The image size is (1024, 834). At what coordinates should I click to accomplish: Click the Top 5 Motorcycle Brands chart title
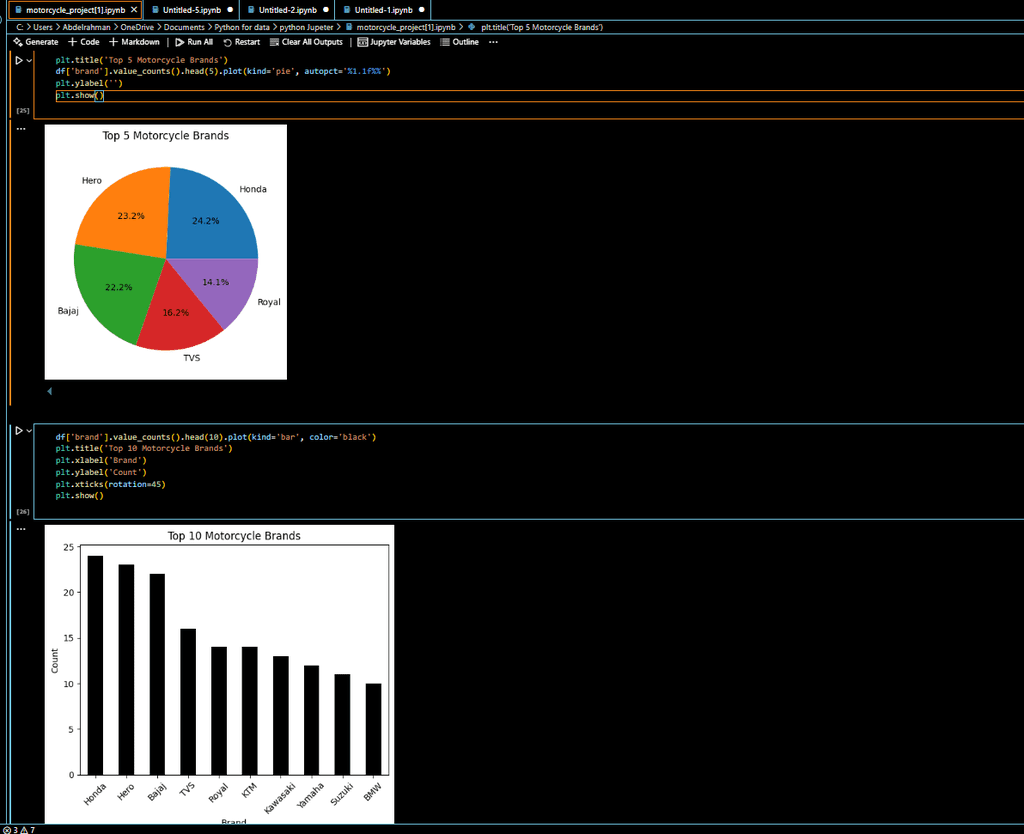166,136
